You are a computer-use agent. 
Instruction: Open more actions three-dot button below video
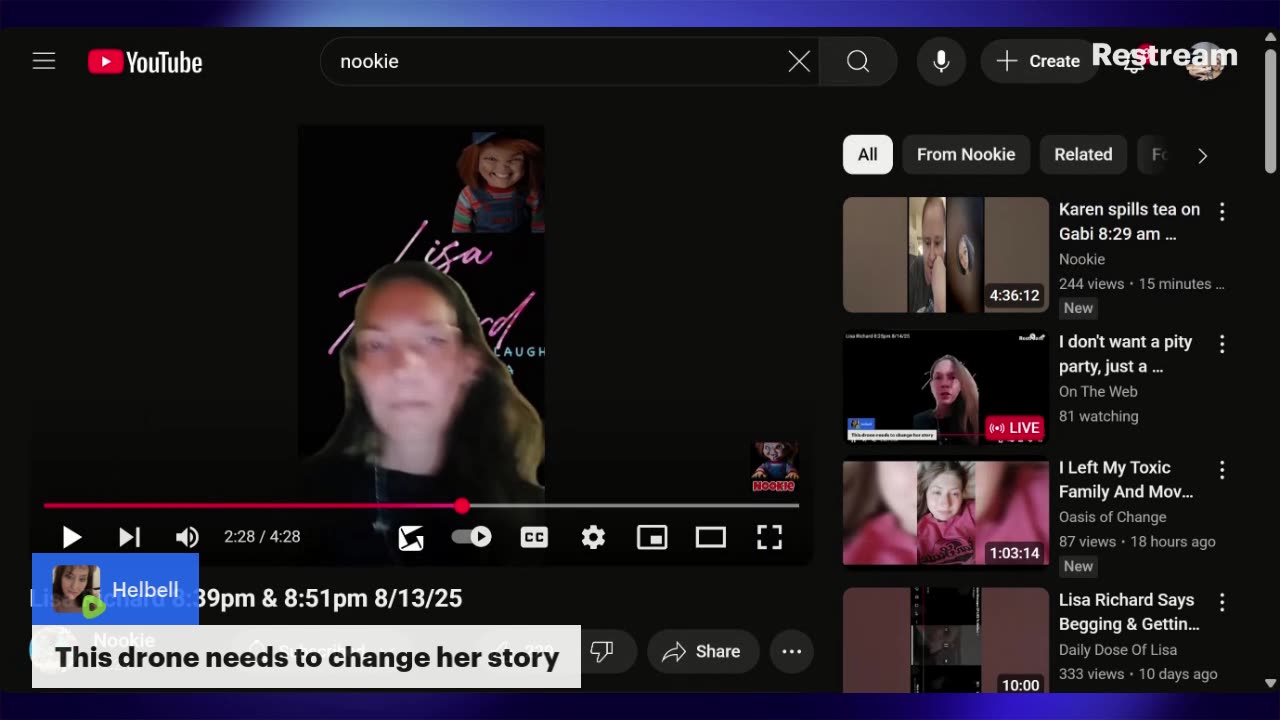(791, 651)
